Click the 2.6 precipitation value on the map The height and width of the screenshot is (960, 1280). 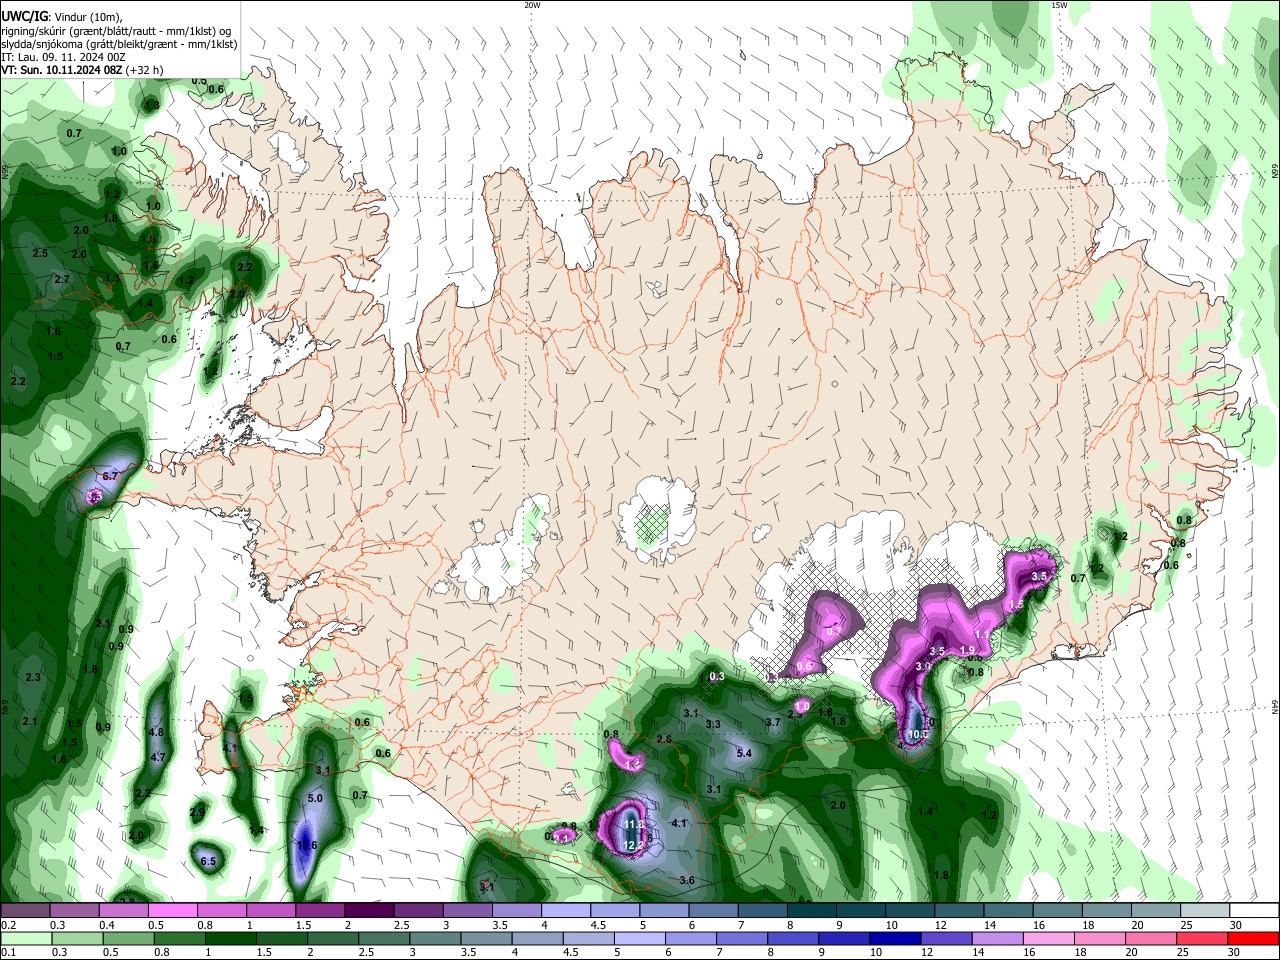point(664,739)
